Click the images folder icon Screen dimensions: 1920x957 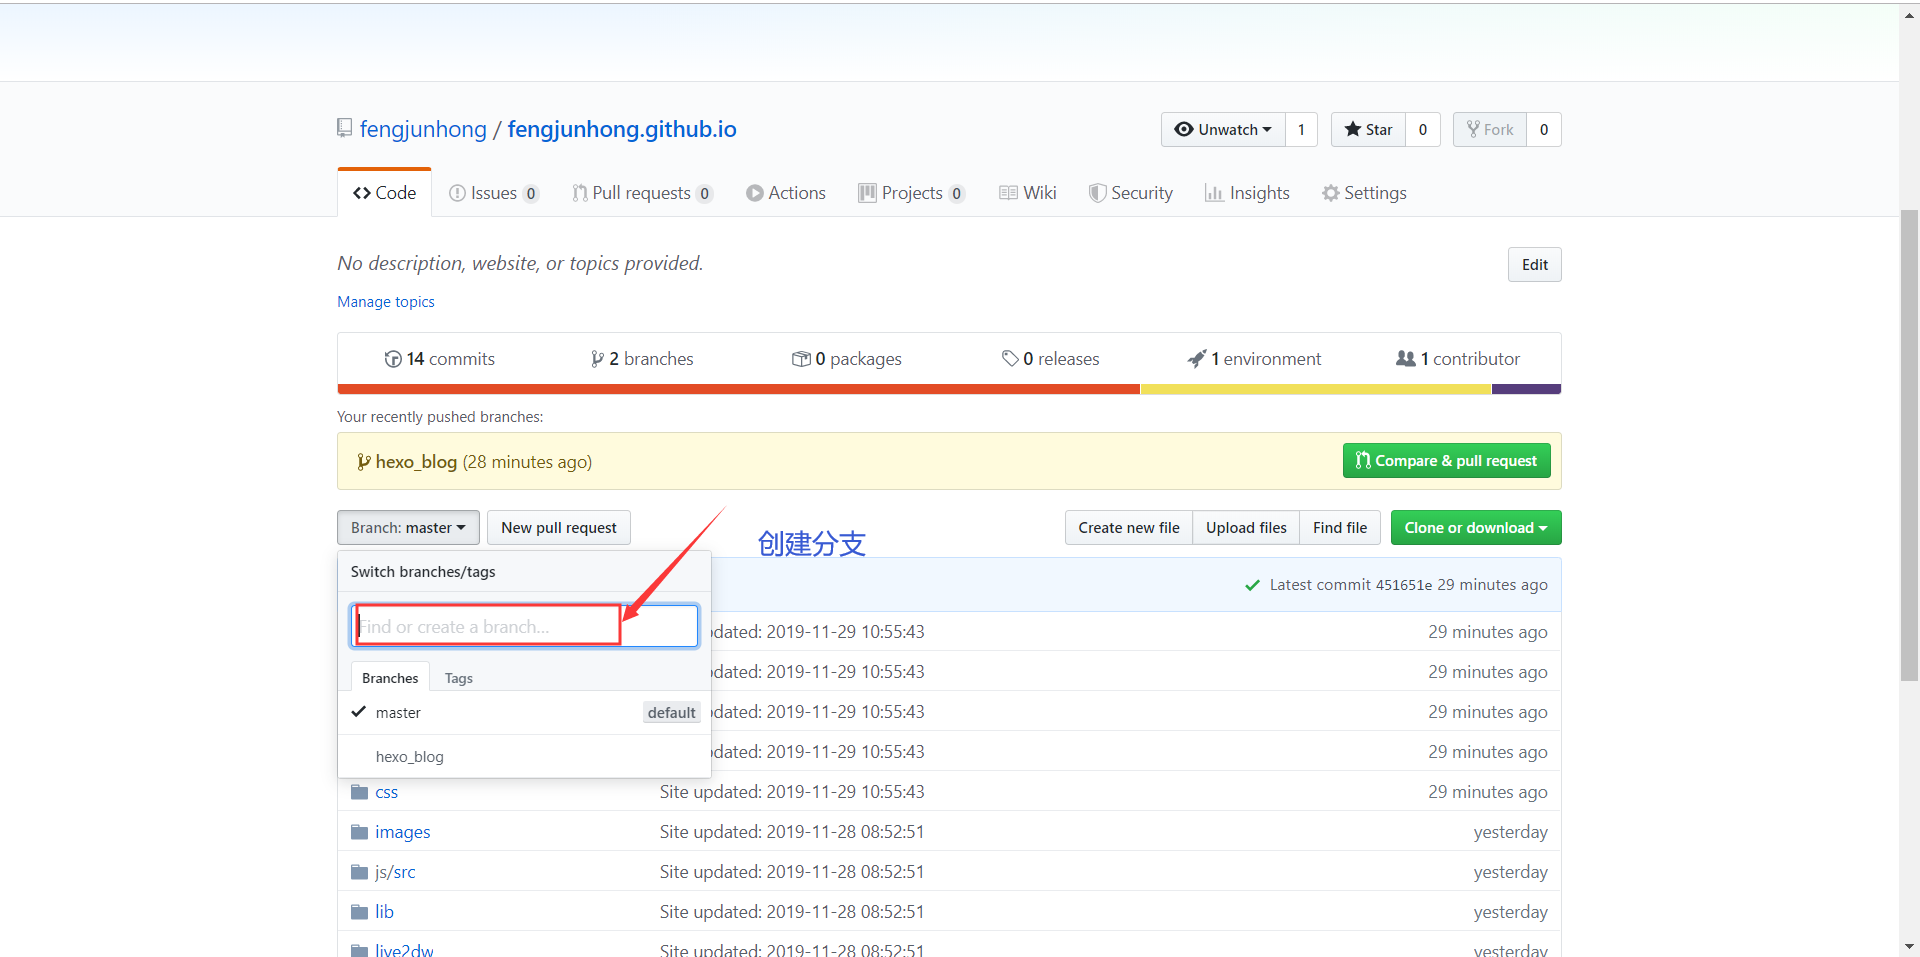(x=360, y=832)
